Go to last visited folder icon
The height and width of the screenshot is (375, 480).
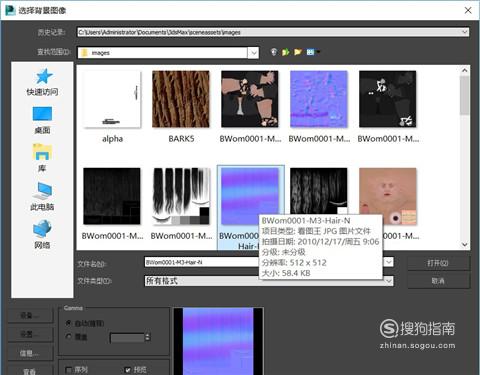click(x=274, y=52)
